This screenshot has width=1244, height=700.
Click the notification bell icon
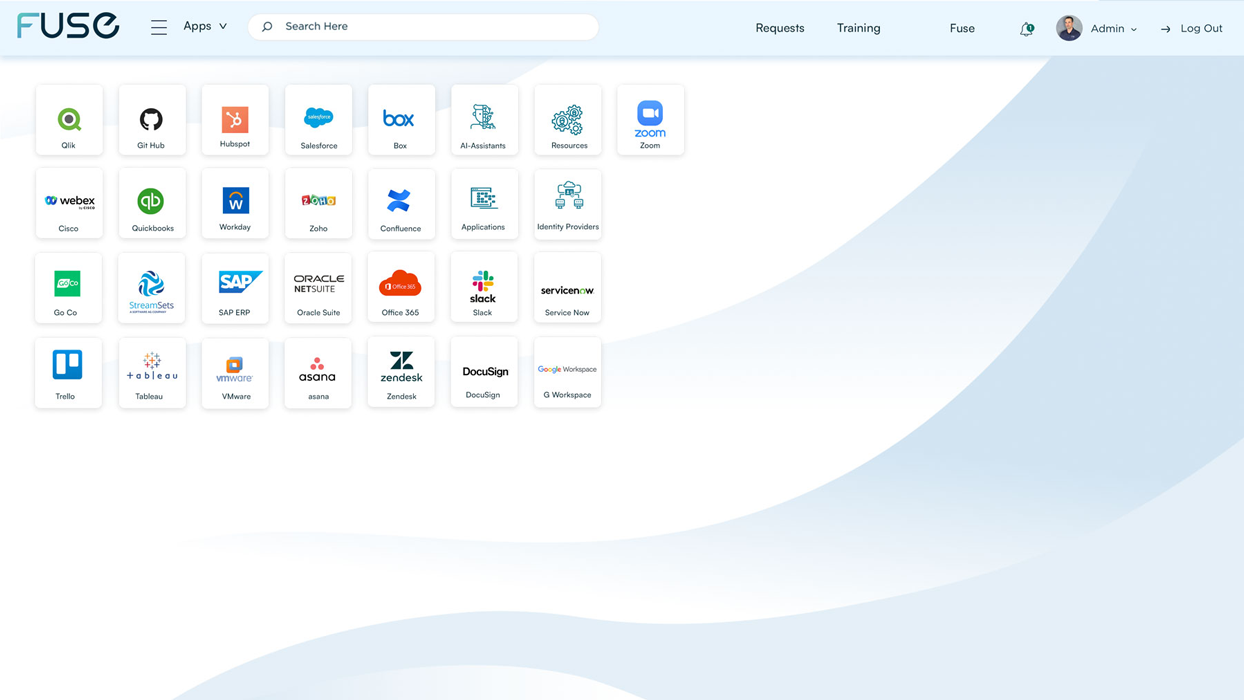(1026, 29)
